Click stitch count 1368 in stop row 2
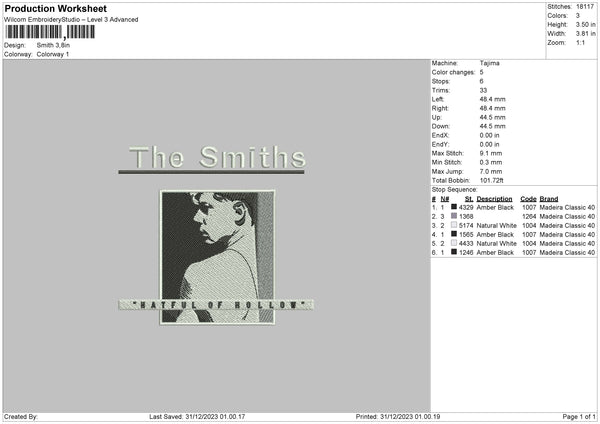The width and height of the screenshot is (600, 424). (466, 217)
